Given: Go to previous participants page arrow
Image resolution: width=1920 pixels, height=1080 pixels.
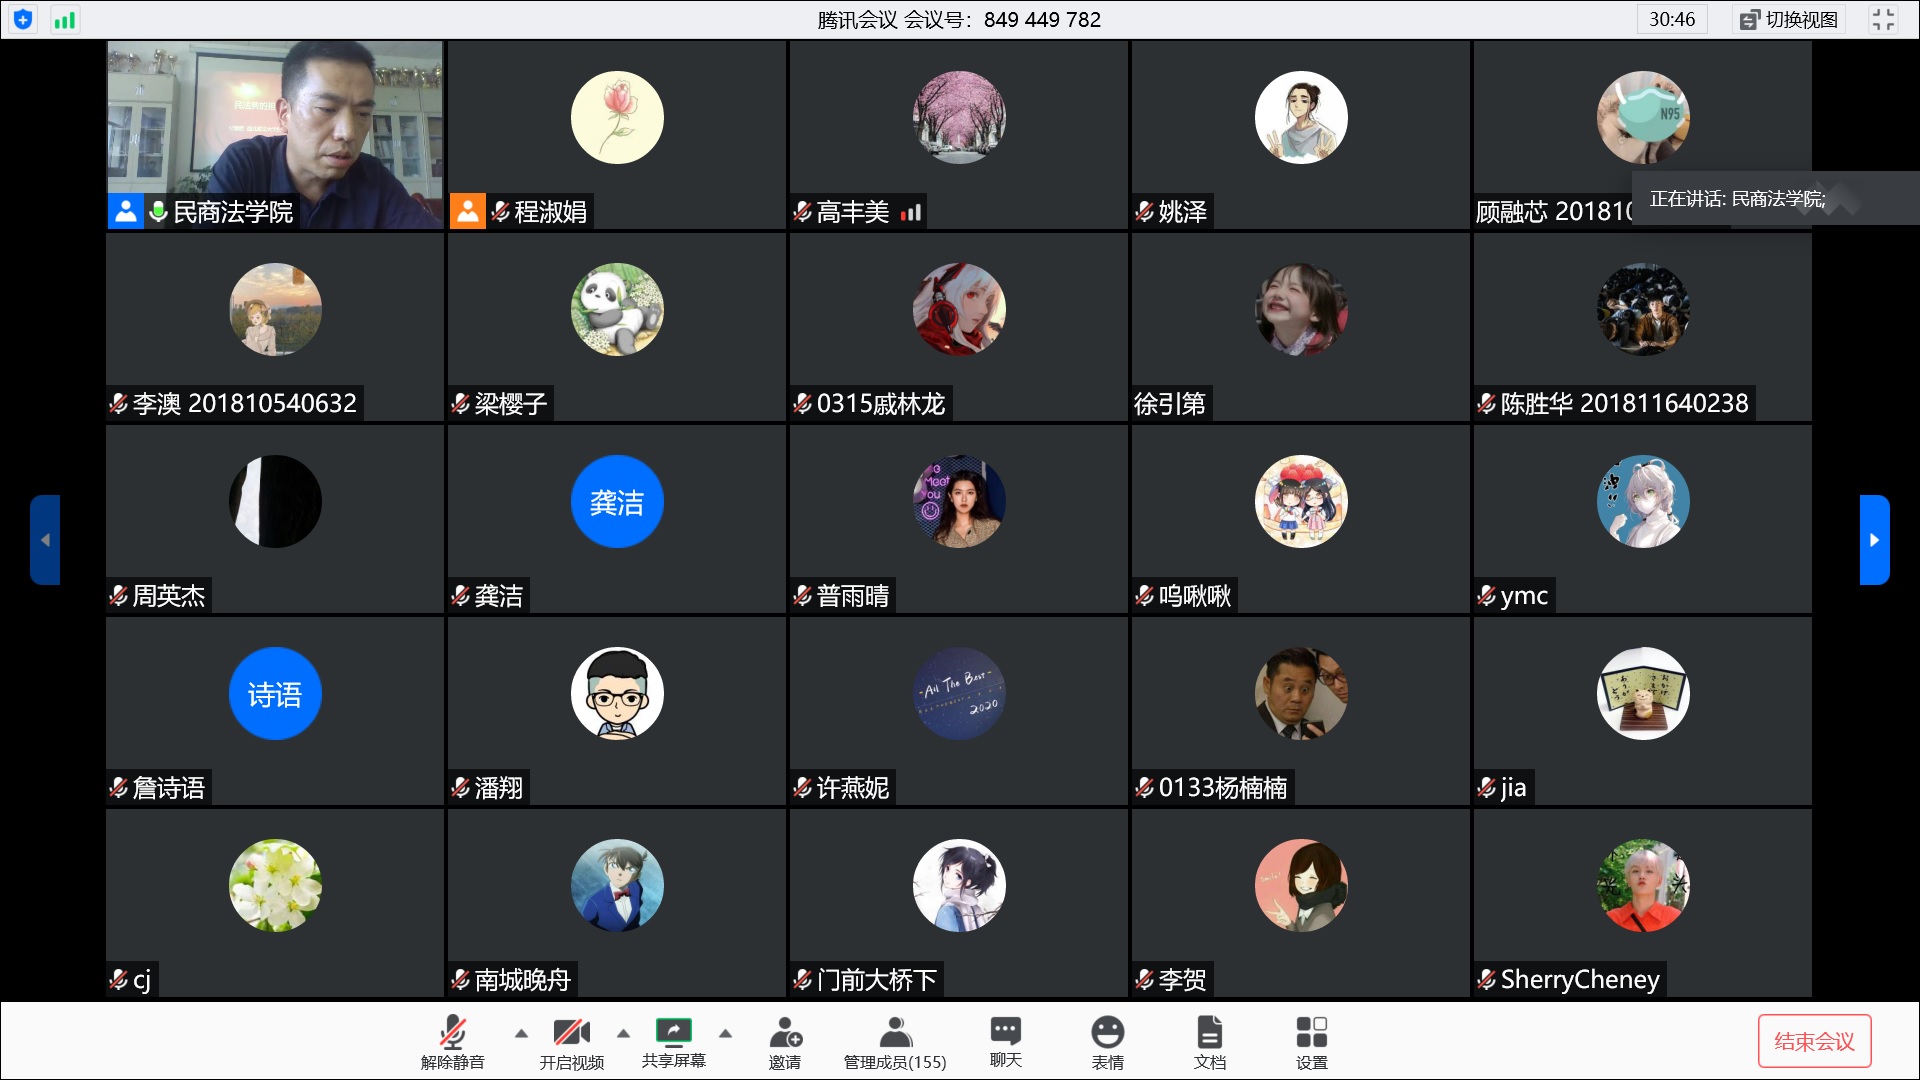Looking at the screenshot, I should pos(45,540).
